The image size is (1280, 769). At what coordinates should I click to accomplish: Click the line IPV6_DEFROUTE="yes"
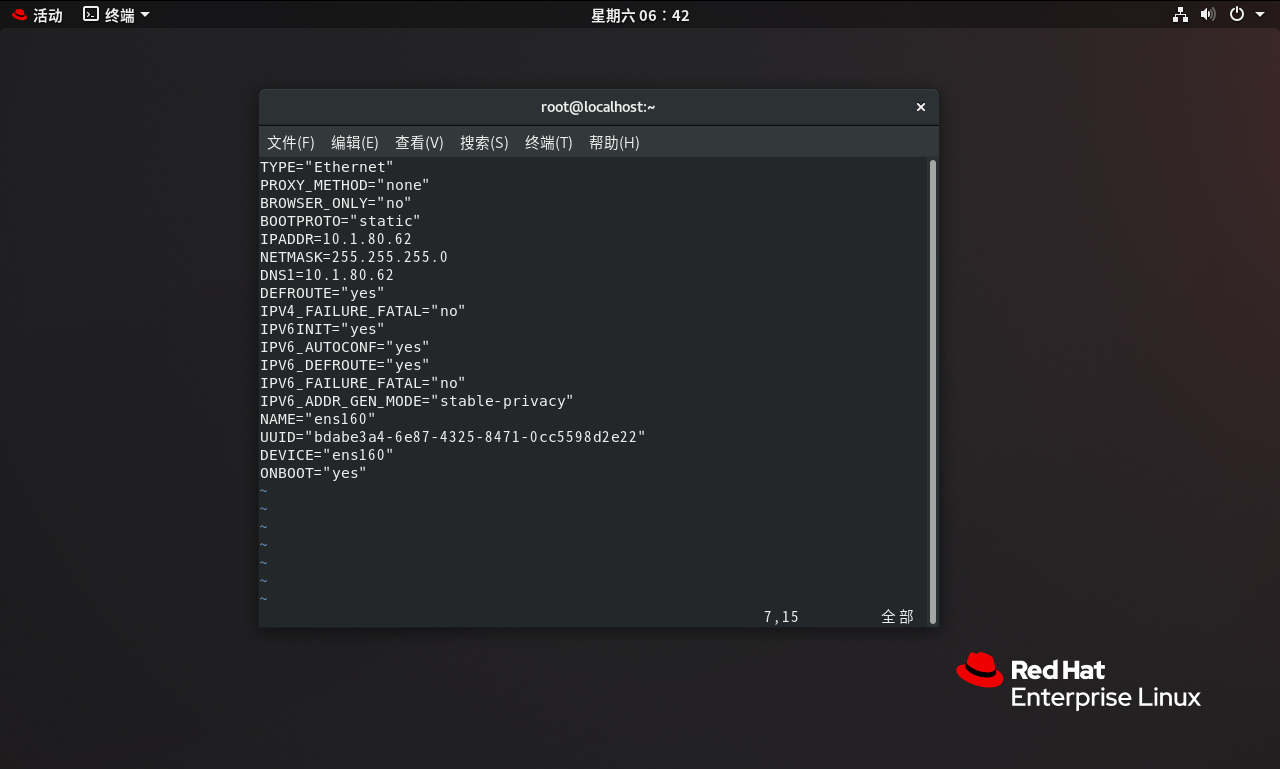(345, 365)
